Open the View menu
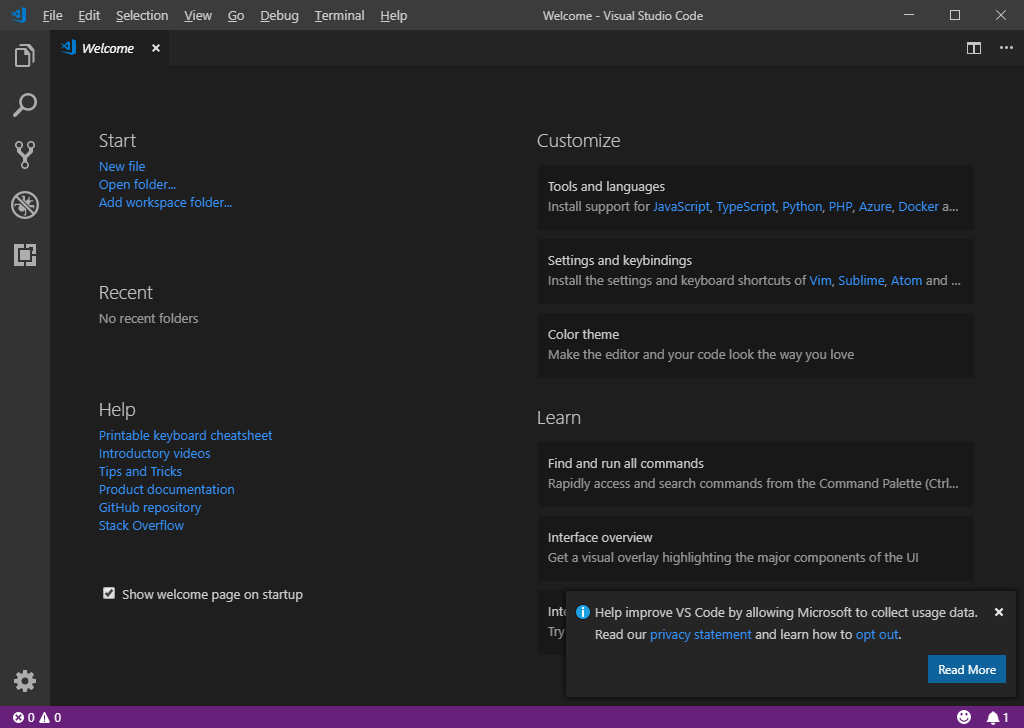The image size is (1024, 728). click(198, 16)
